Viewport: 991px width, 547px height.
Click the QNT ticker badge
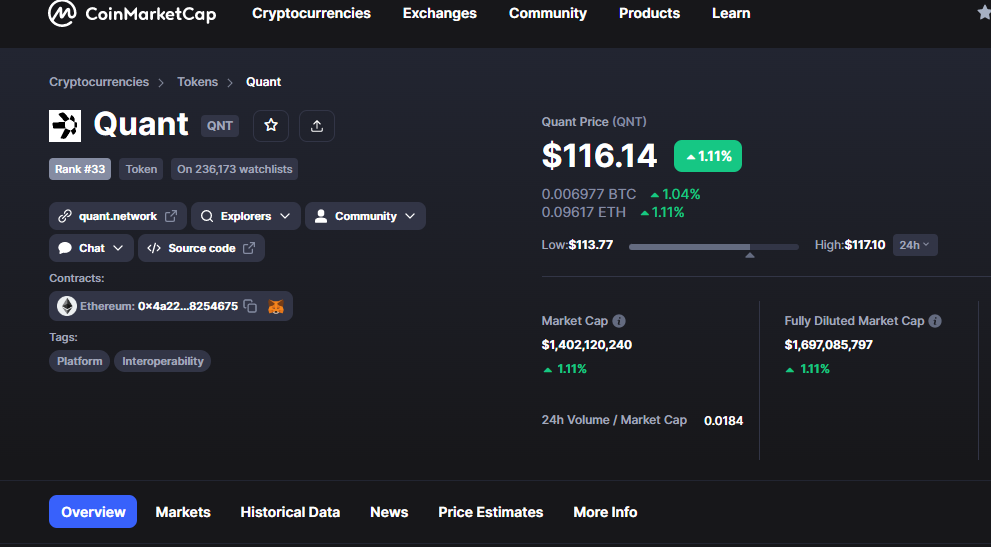coord(220,126)
